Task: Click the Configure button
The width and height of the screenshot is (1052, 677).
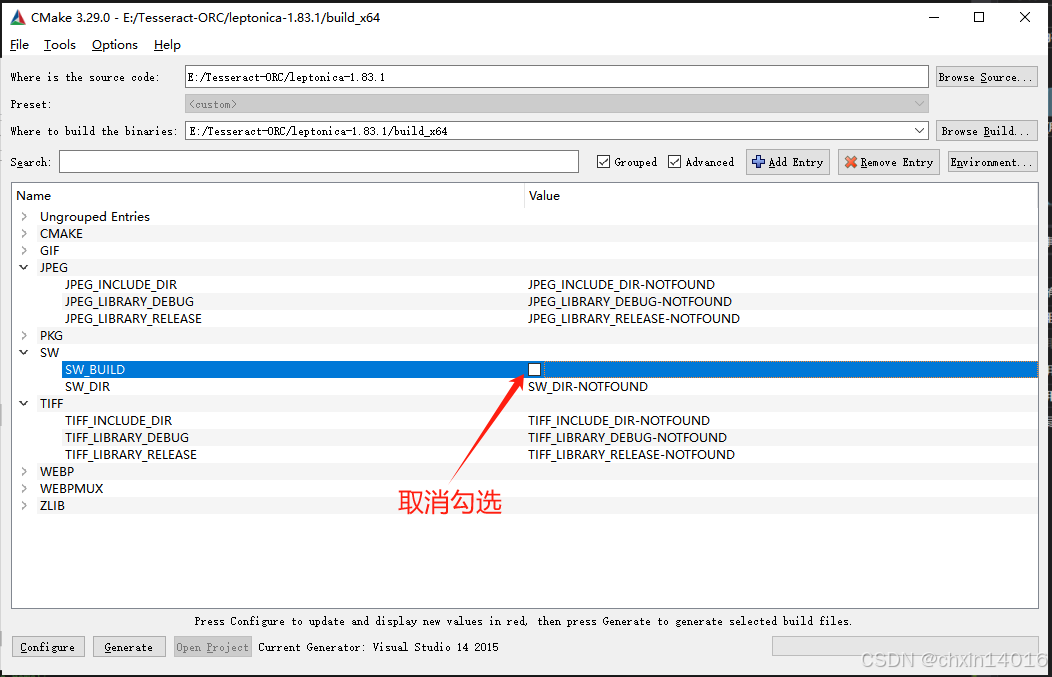Action: (48, 647)
